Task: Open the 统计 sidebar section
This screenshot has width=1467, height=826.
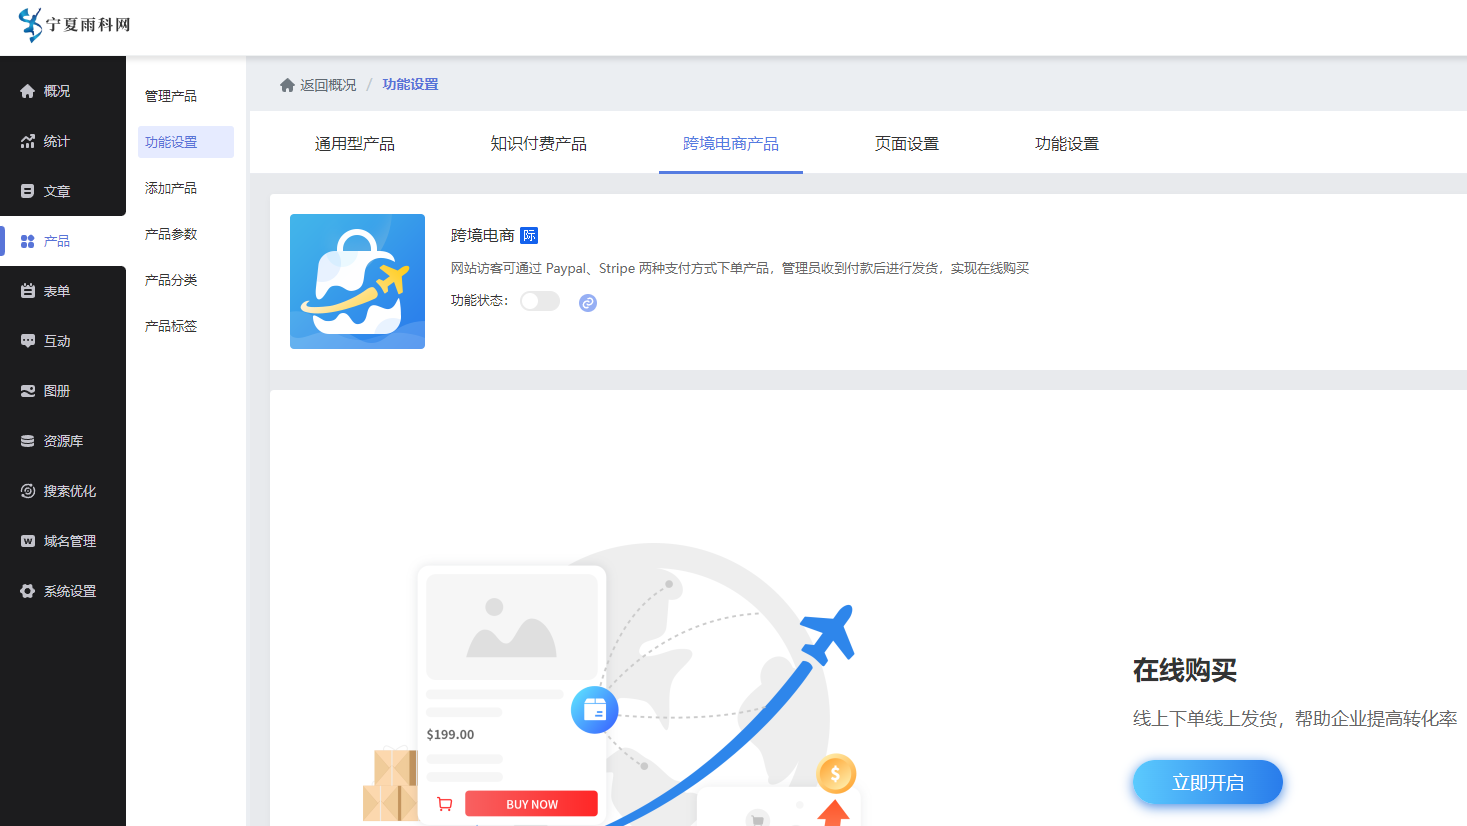Action: click(x=63, y=141)
